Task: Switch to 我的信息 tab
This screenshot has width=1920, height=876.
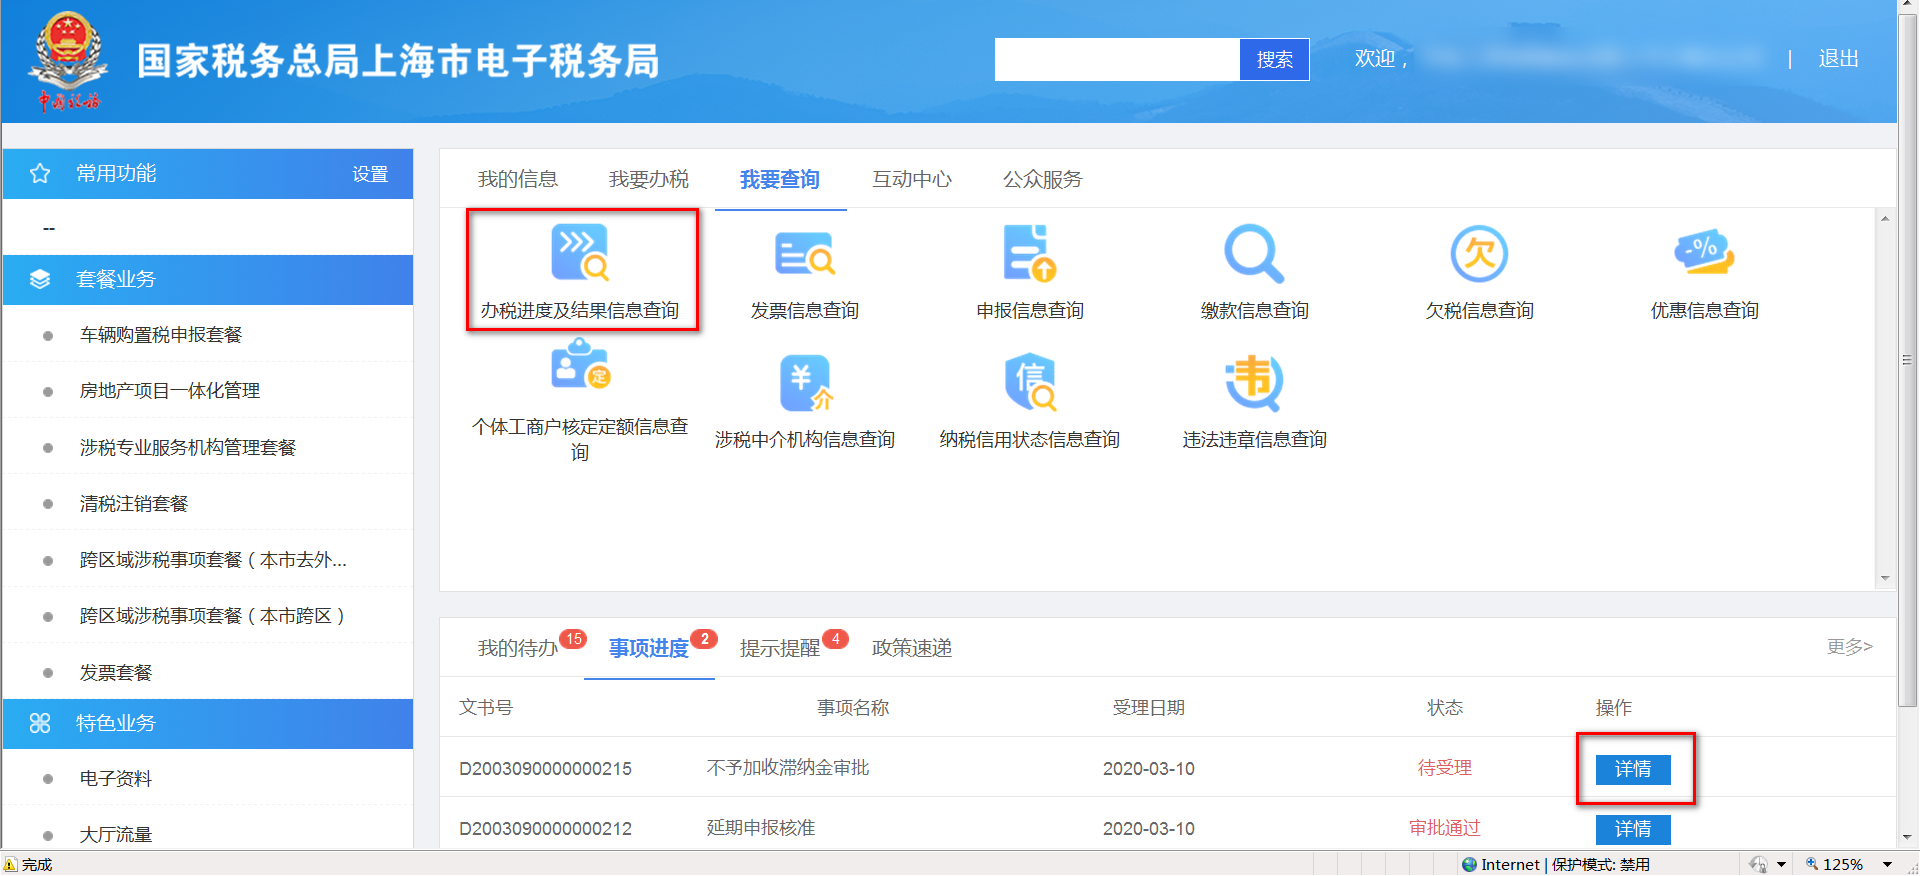Action: 518,179
